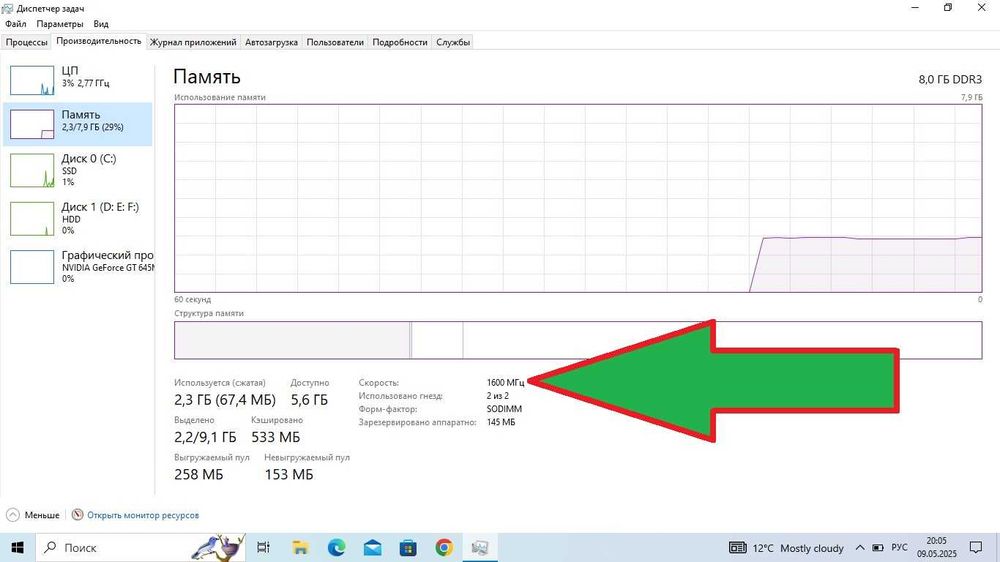Click the 'Память' heading
1000x562 pixels.
207,77
